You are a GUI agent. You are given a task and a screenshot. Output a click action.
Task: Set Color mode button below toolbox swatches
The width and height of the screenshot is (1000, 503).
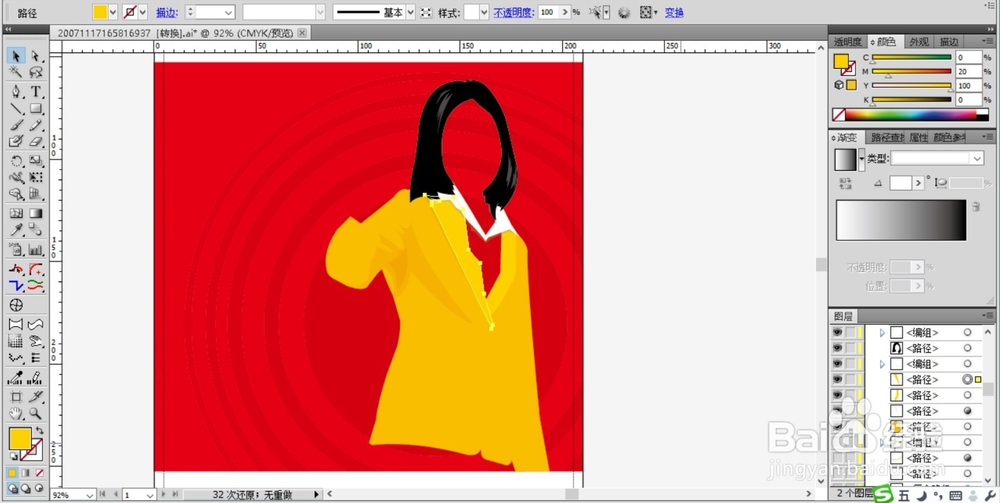point(12,473)
